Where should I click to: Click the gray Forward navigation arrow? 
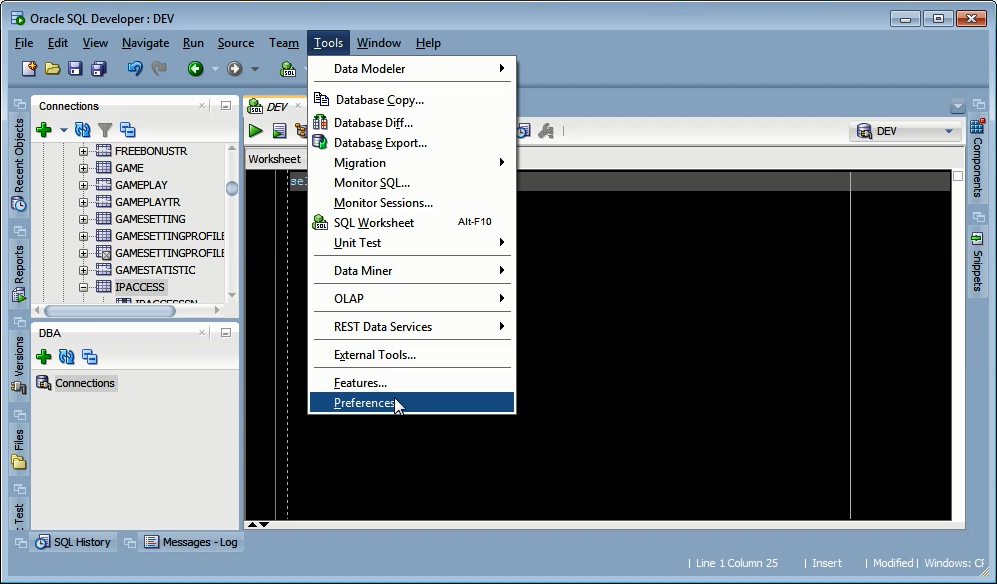tap(235, 69)
